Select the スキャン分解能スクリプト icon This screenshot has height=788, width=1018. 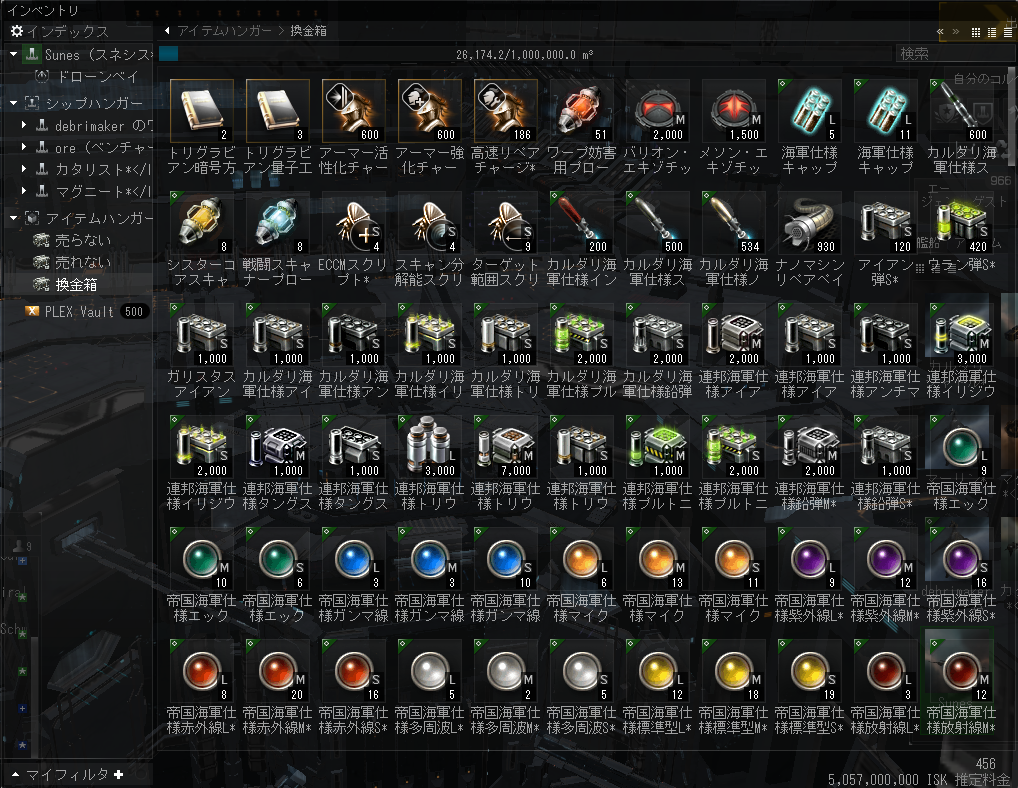[430, 223]
